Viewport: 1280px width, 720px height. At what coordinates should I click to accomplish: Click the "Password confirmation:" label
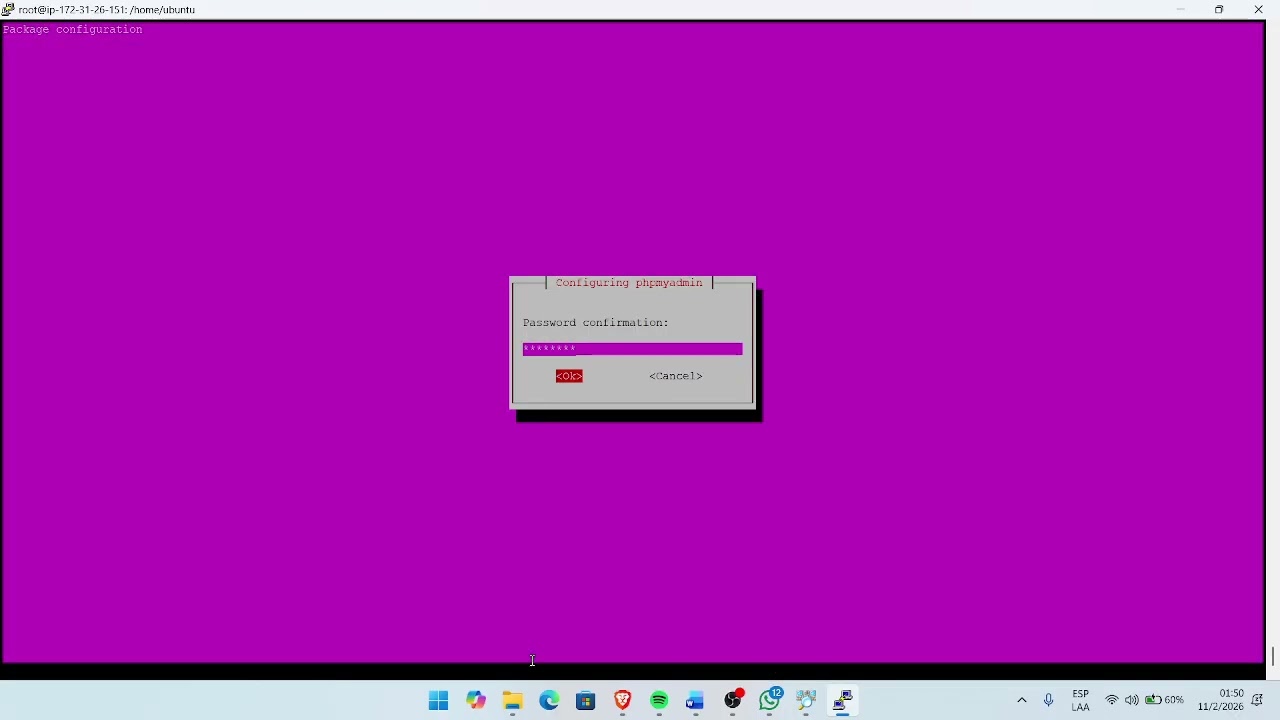click(x=595, y=323)
